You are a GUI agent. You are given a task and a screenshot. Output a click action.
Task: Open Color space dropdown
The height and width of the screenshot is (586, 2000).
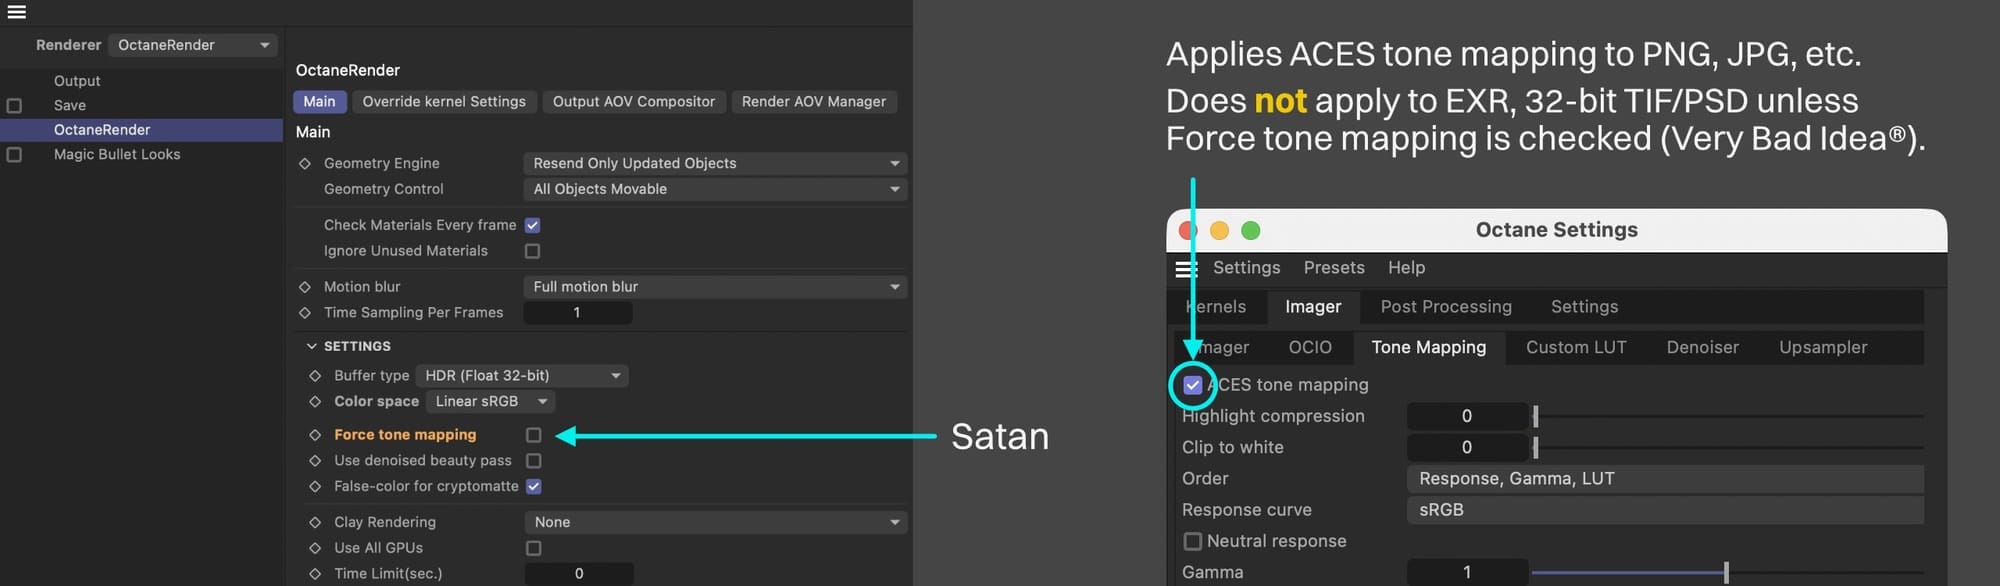[490, 402]
